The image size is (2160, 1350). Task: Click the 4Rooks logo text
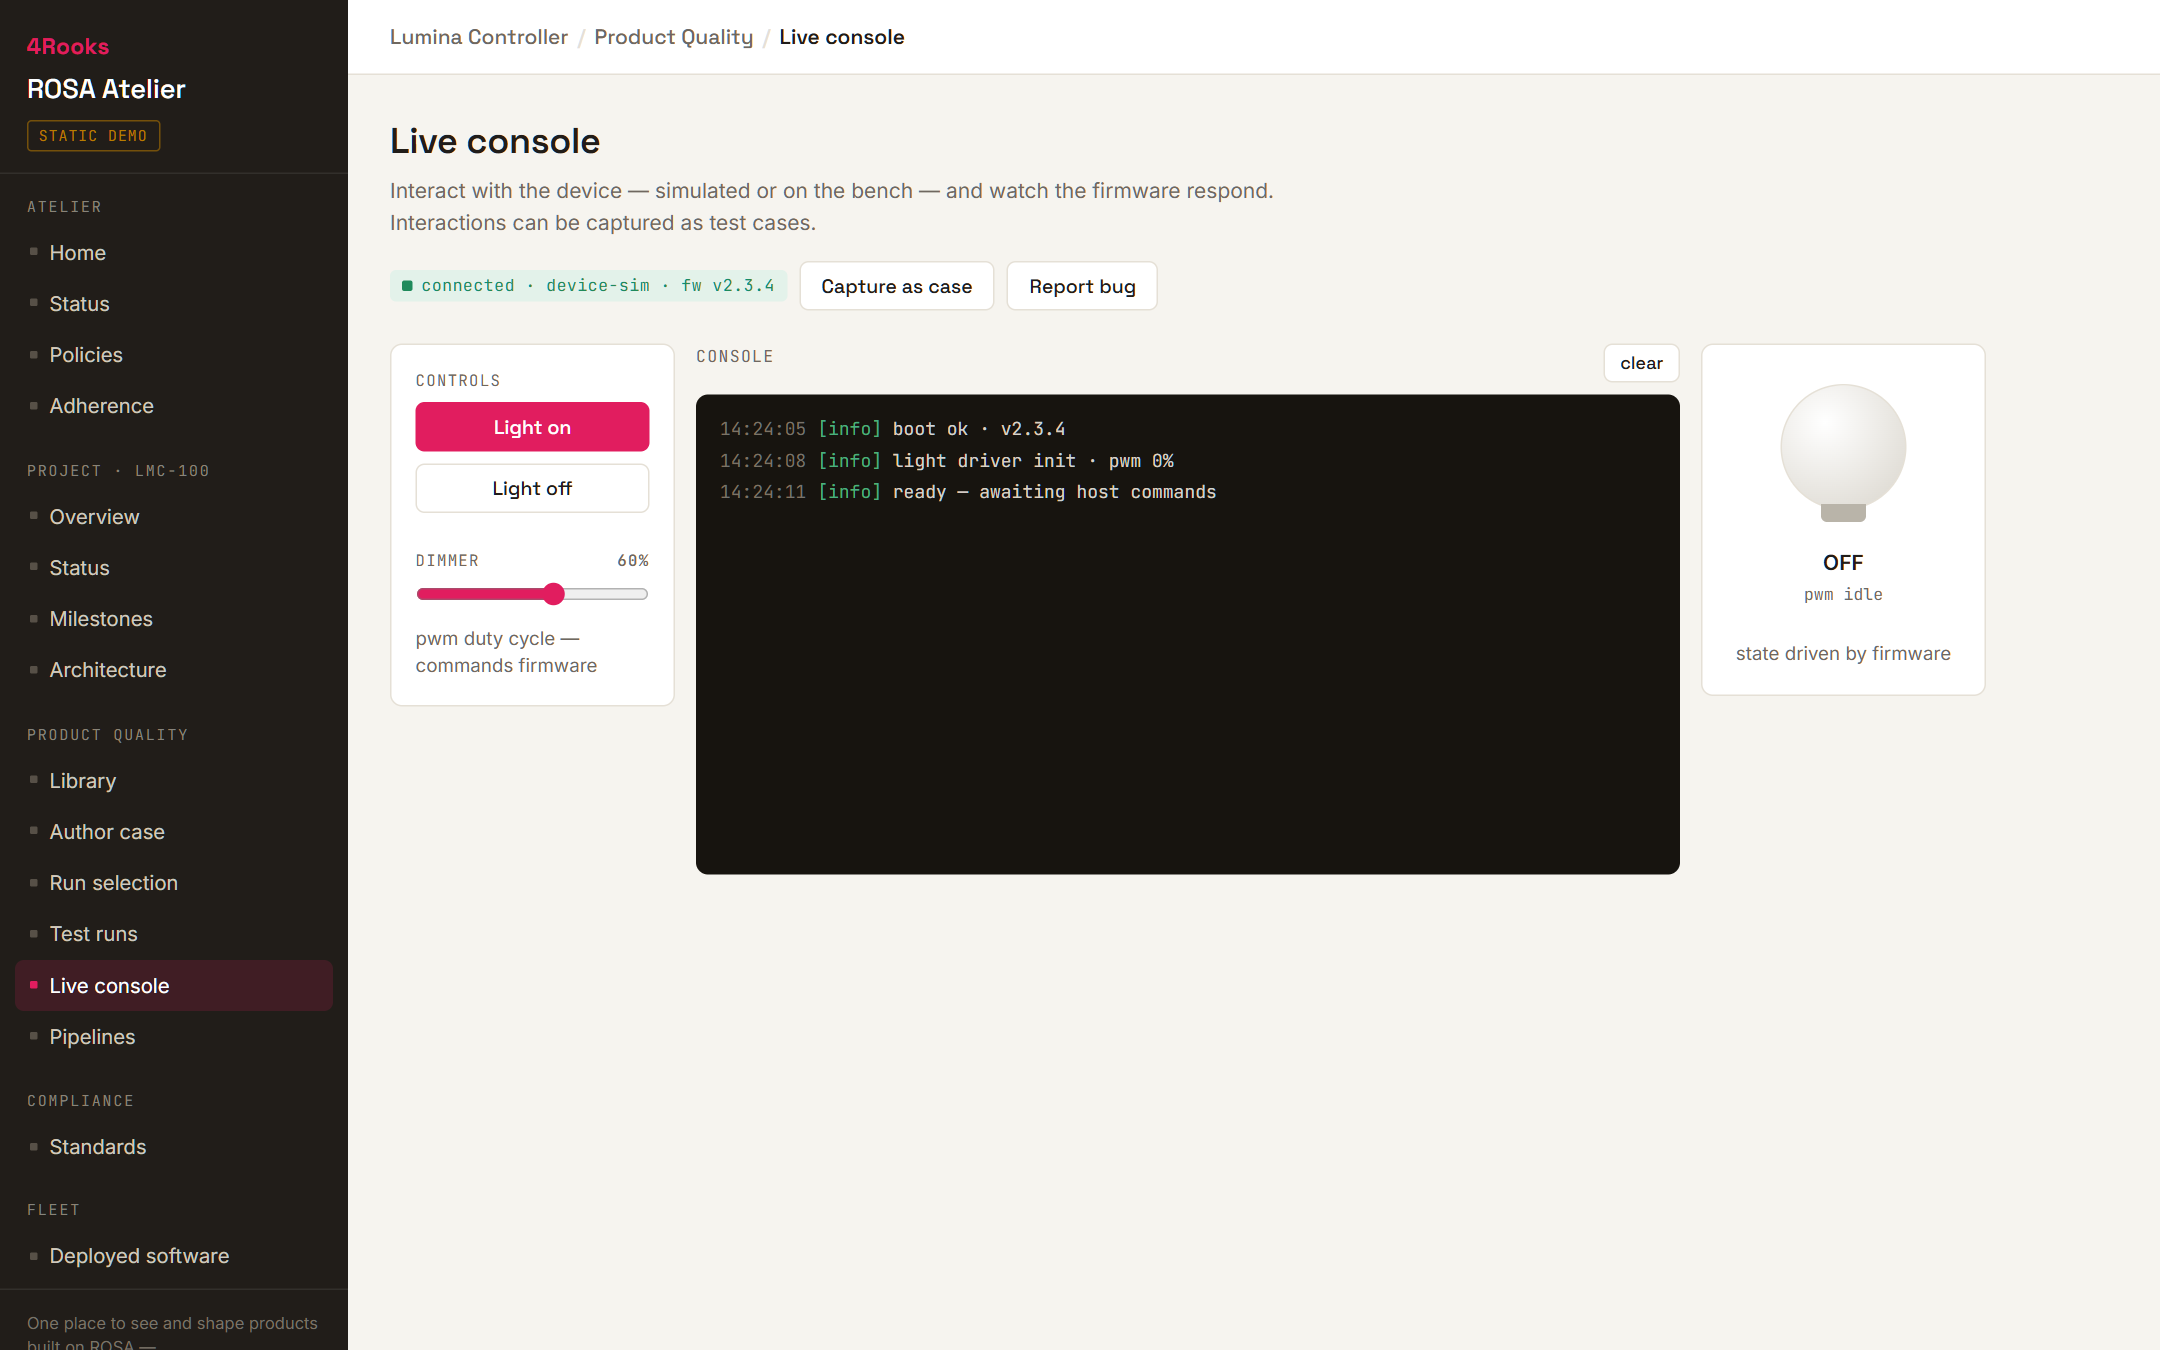point(68,46)
